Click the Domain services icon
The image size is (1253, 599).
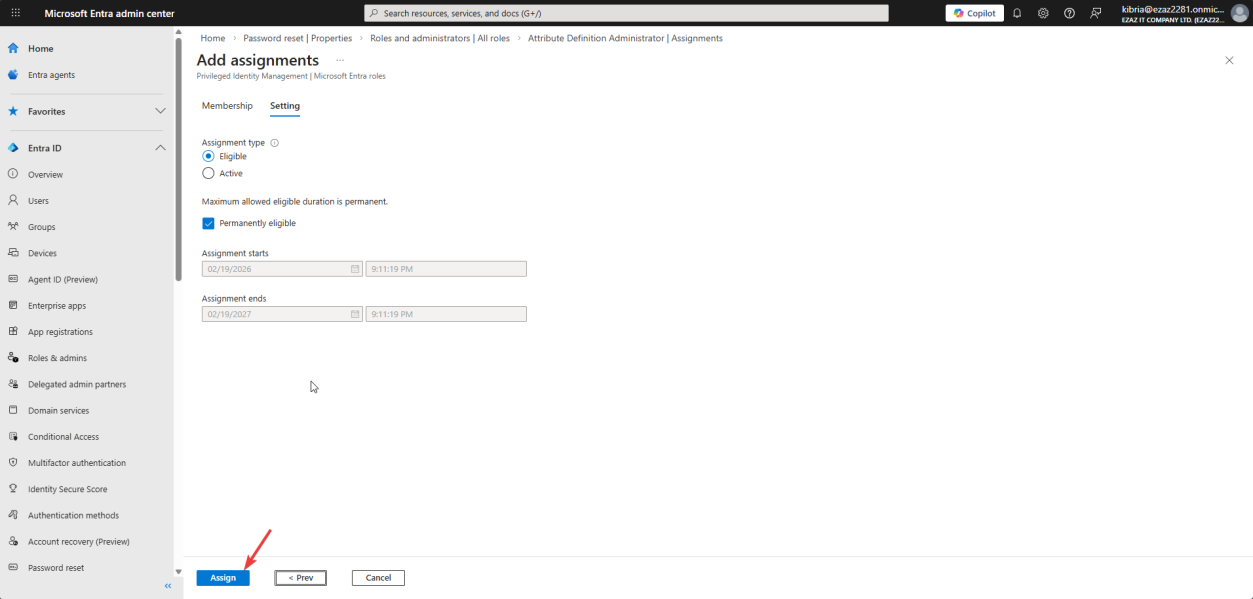click(x=13, y=410)
